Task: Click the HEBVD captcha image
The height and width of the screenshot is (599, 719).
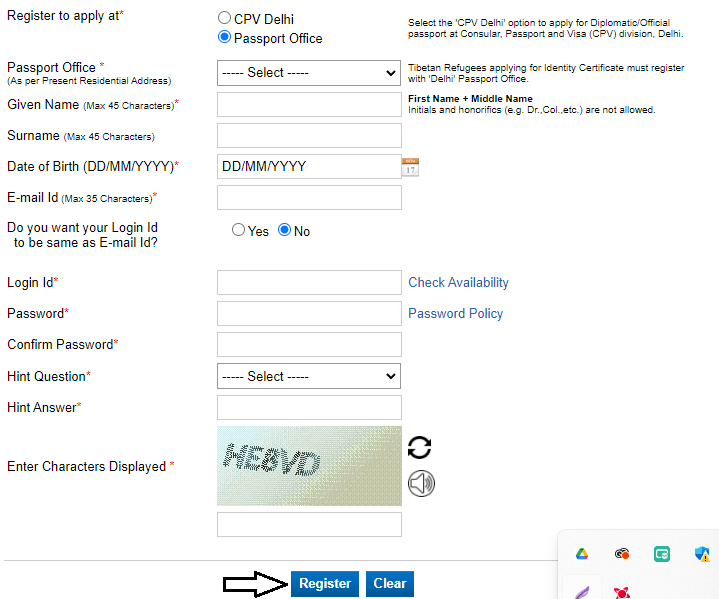Action: pos(310,466)
